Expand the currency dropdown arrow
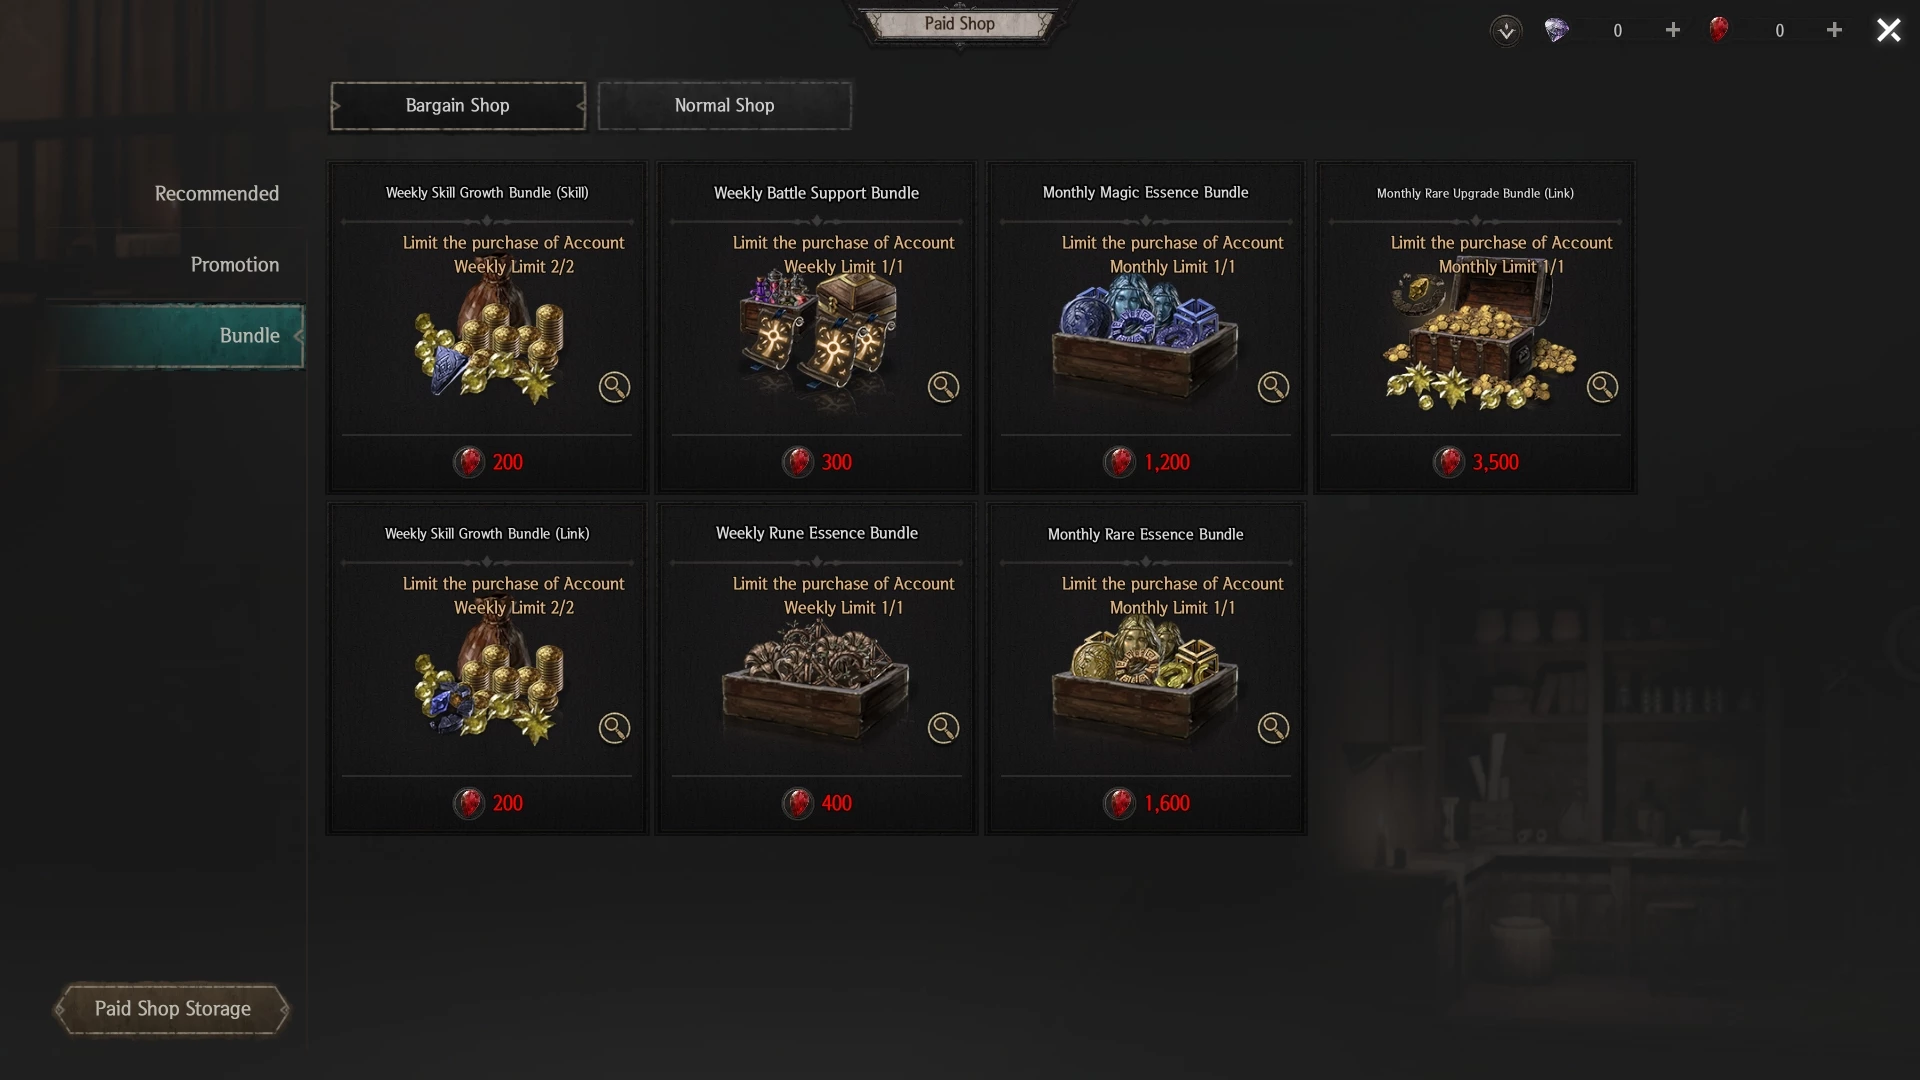 coord(1506,30)
